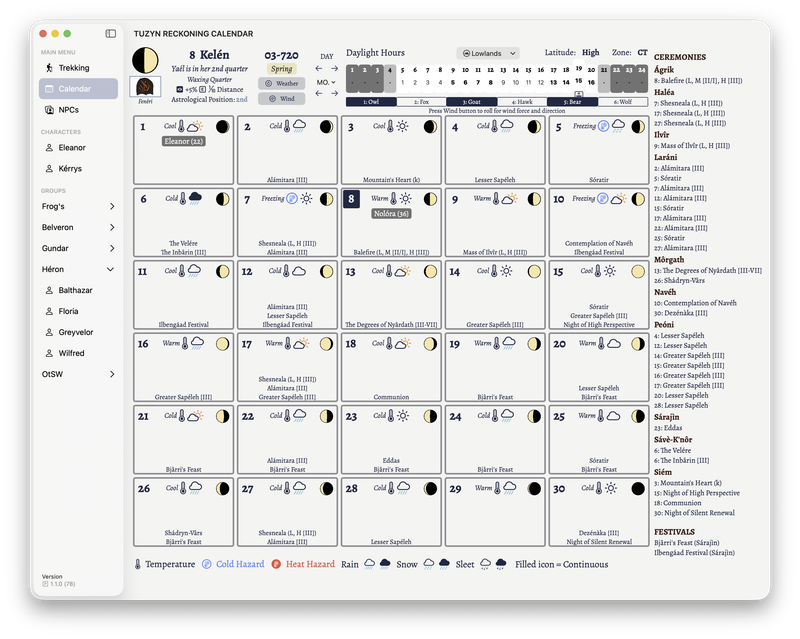Click the rain cloud icon on day 6

click(x=195, y=199)
